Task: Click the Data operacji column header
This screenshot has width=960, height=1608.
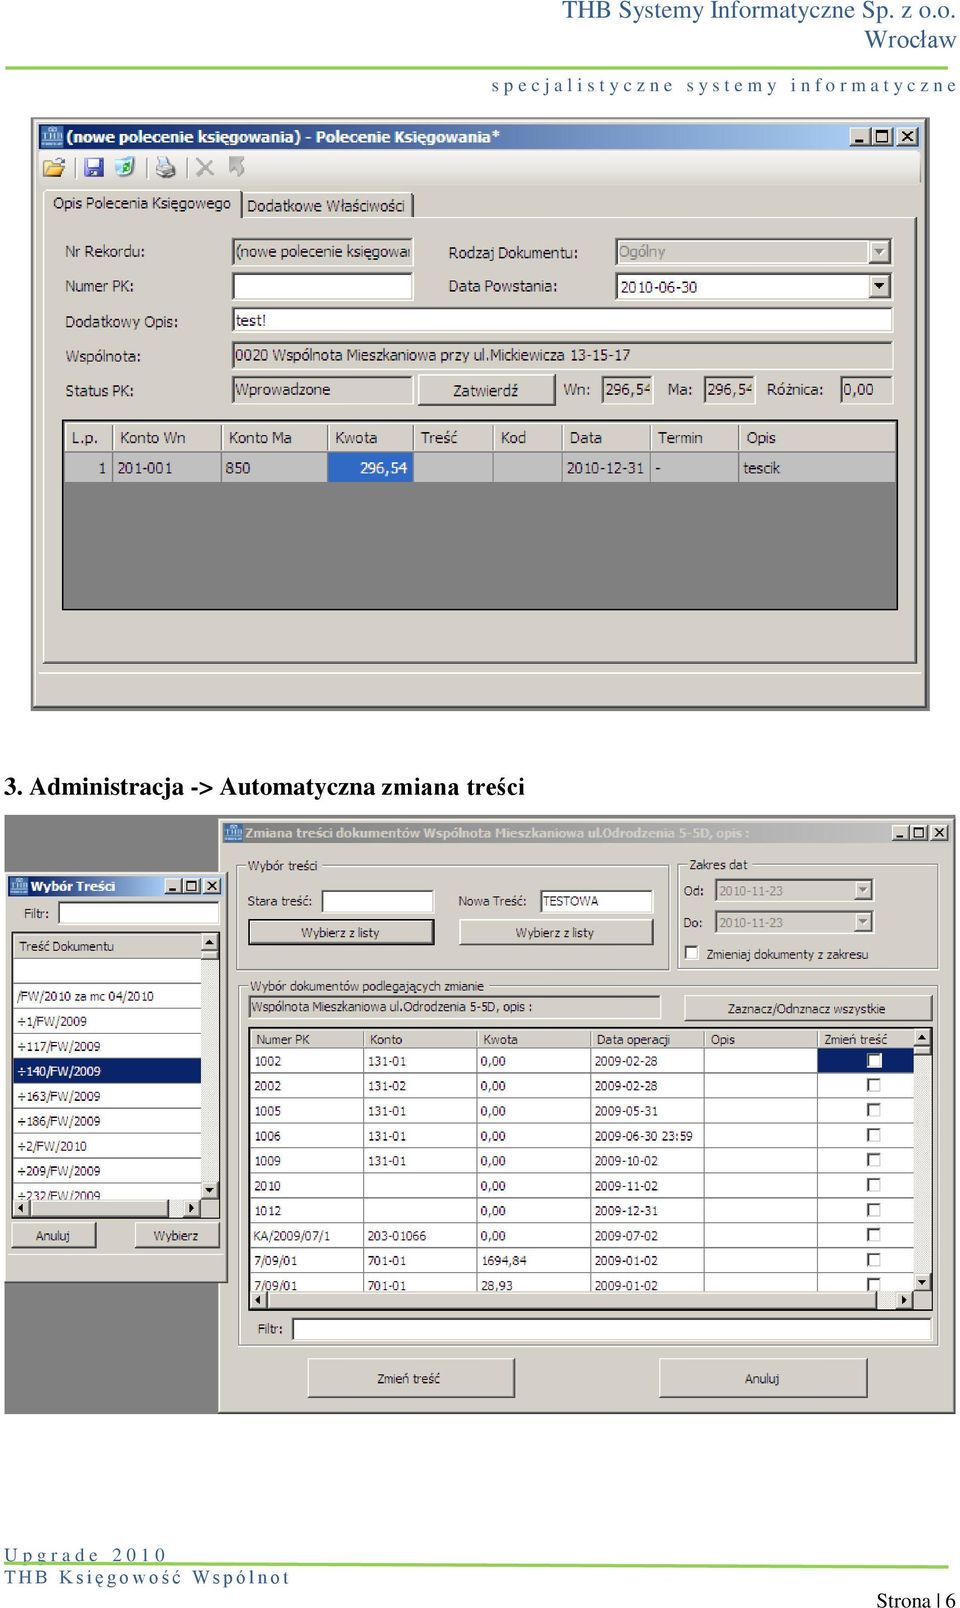Action: [648, 1039]
